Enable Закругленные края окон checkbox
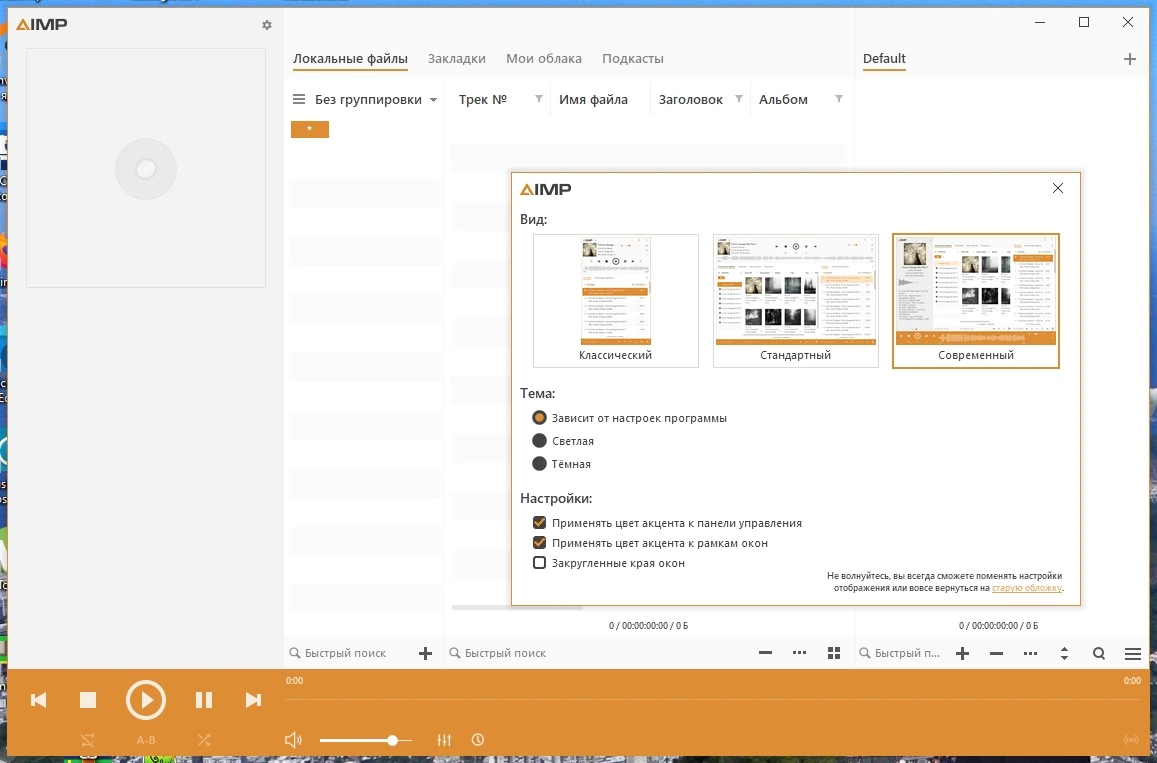This screenshot has width=1157, height=763. [539, 562]
